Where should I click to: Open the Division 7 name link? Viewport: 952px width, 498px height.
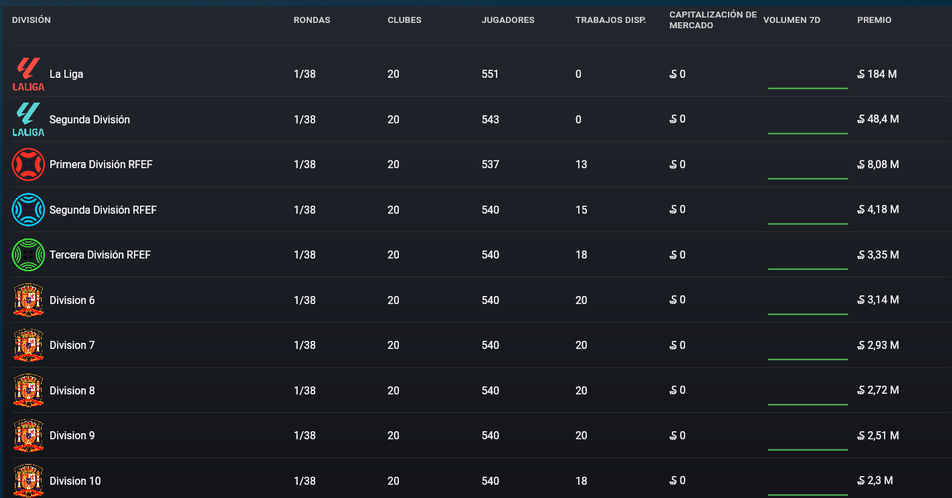(x=72, y=345)
